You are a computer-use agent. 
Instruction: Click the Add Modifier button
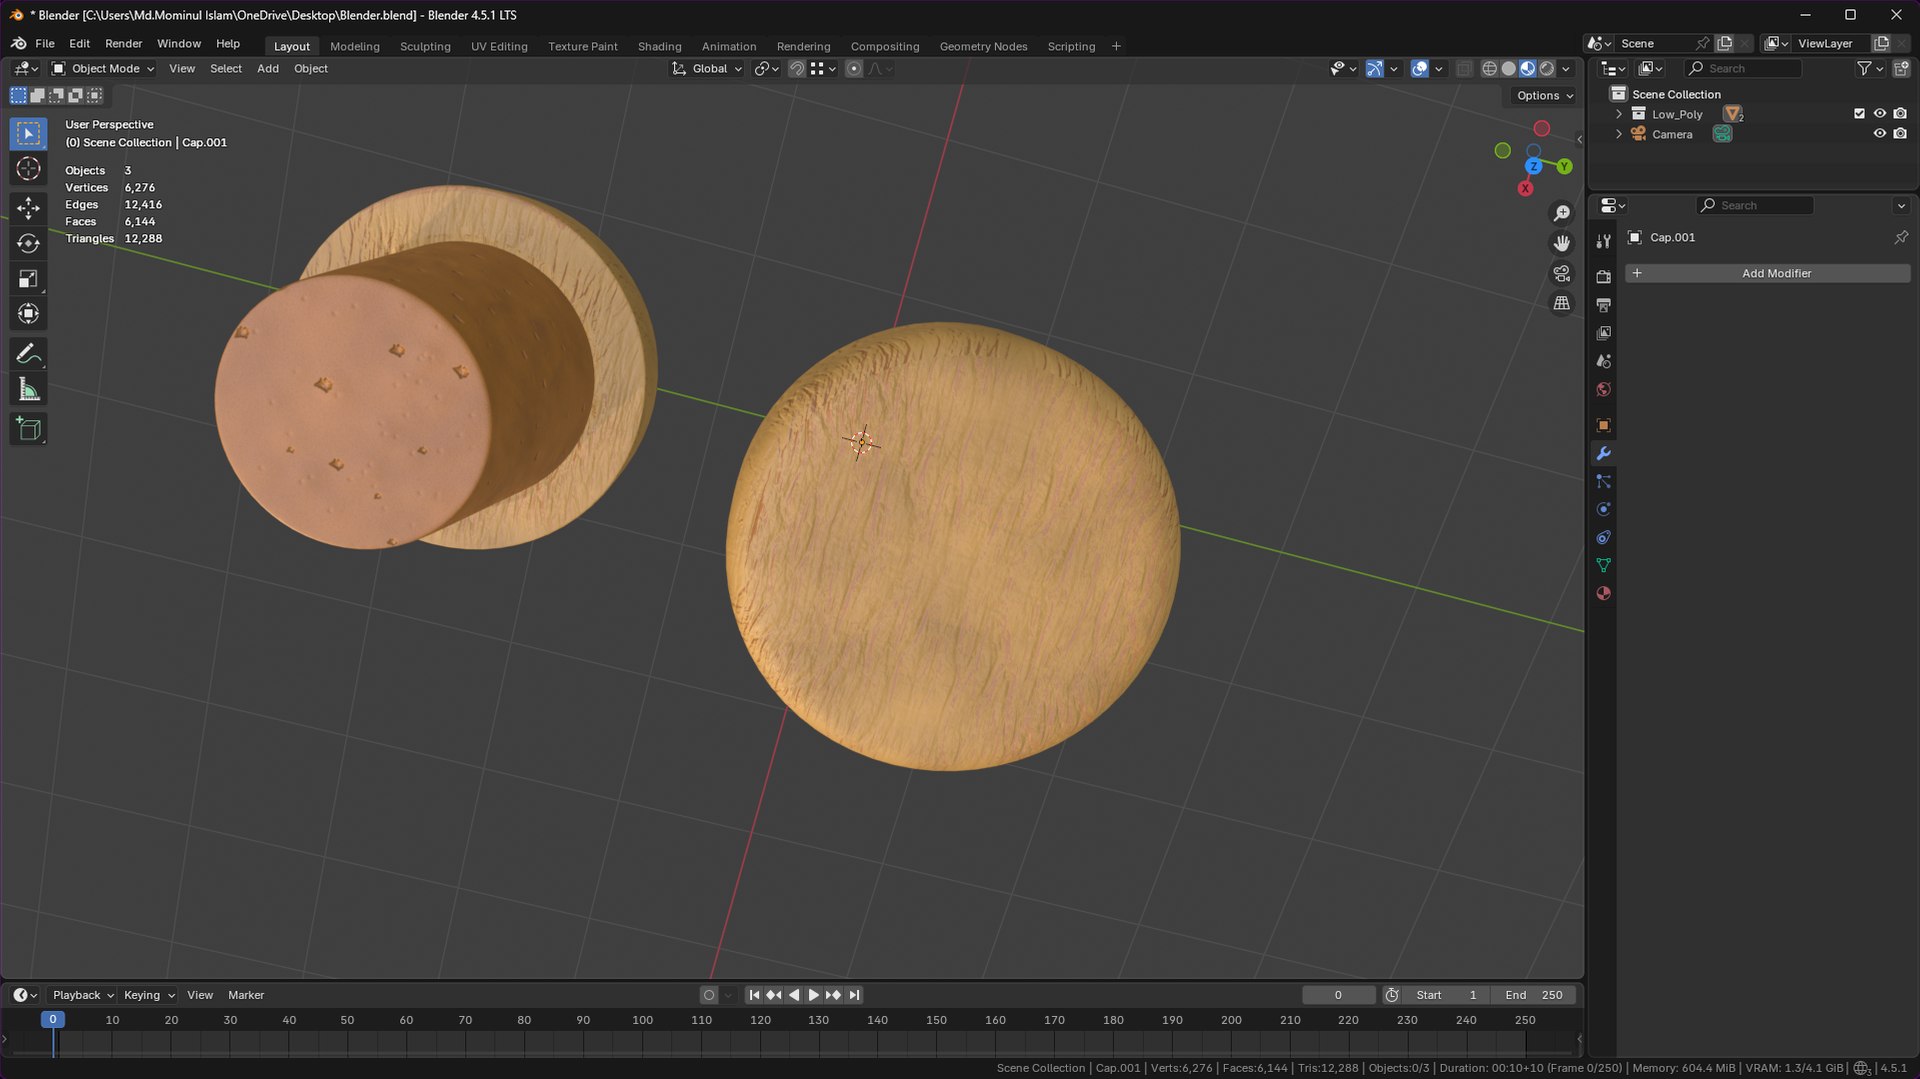[1767, 273]
